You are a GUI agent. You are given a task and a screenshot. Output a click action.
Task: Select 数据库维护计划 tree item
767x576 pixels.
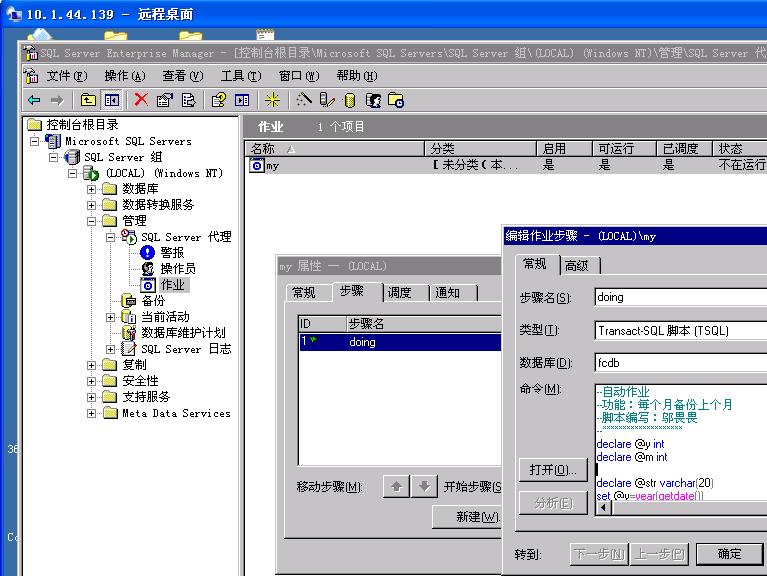[x=183, y=333]
